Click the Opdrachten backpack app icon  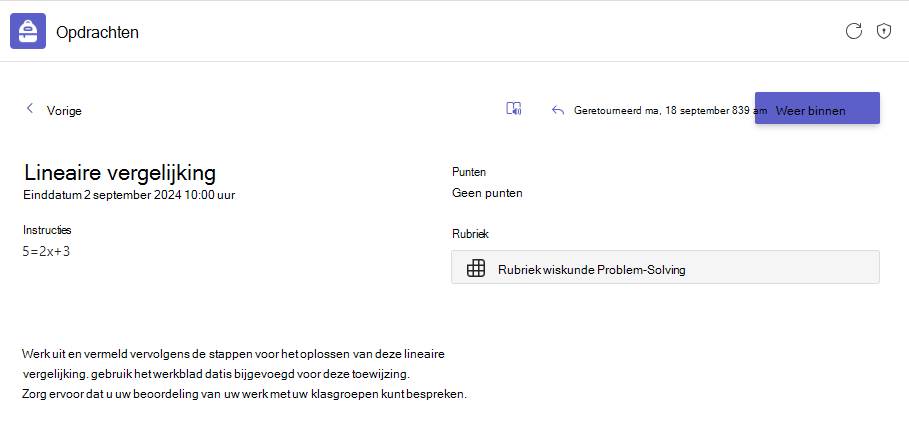(28, 31)
